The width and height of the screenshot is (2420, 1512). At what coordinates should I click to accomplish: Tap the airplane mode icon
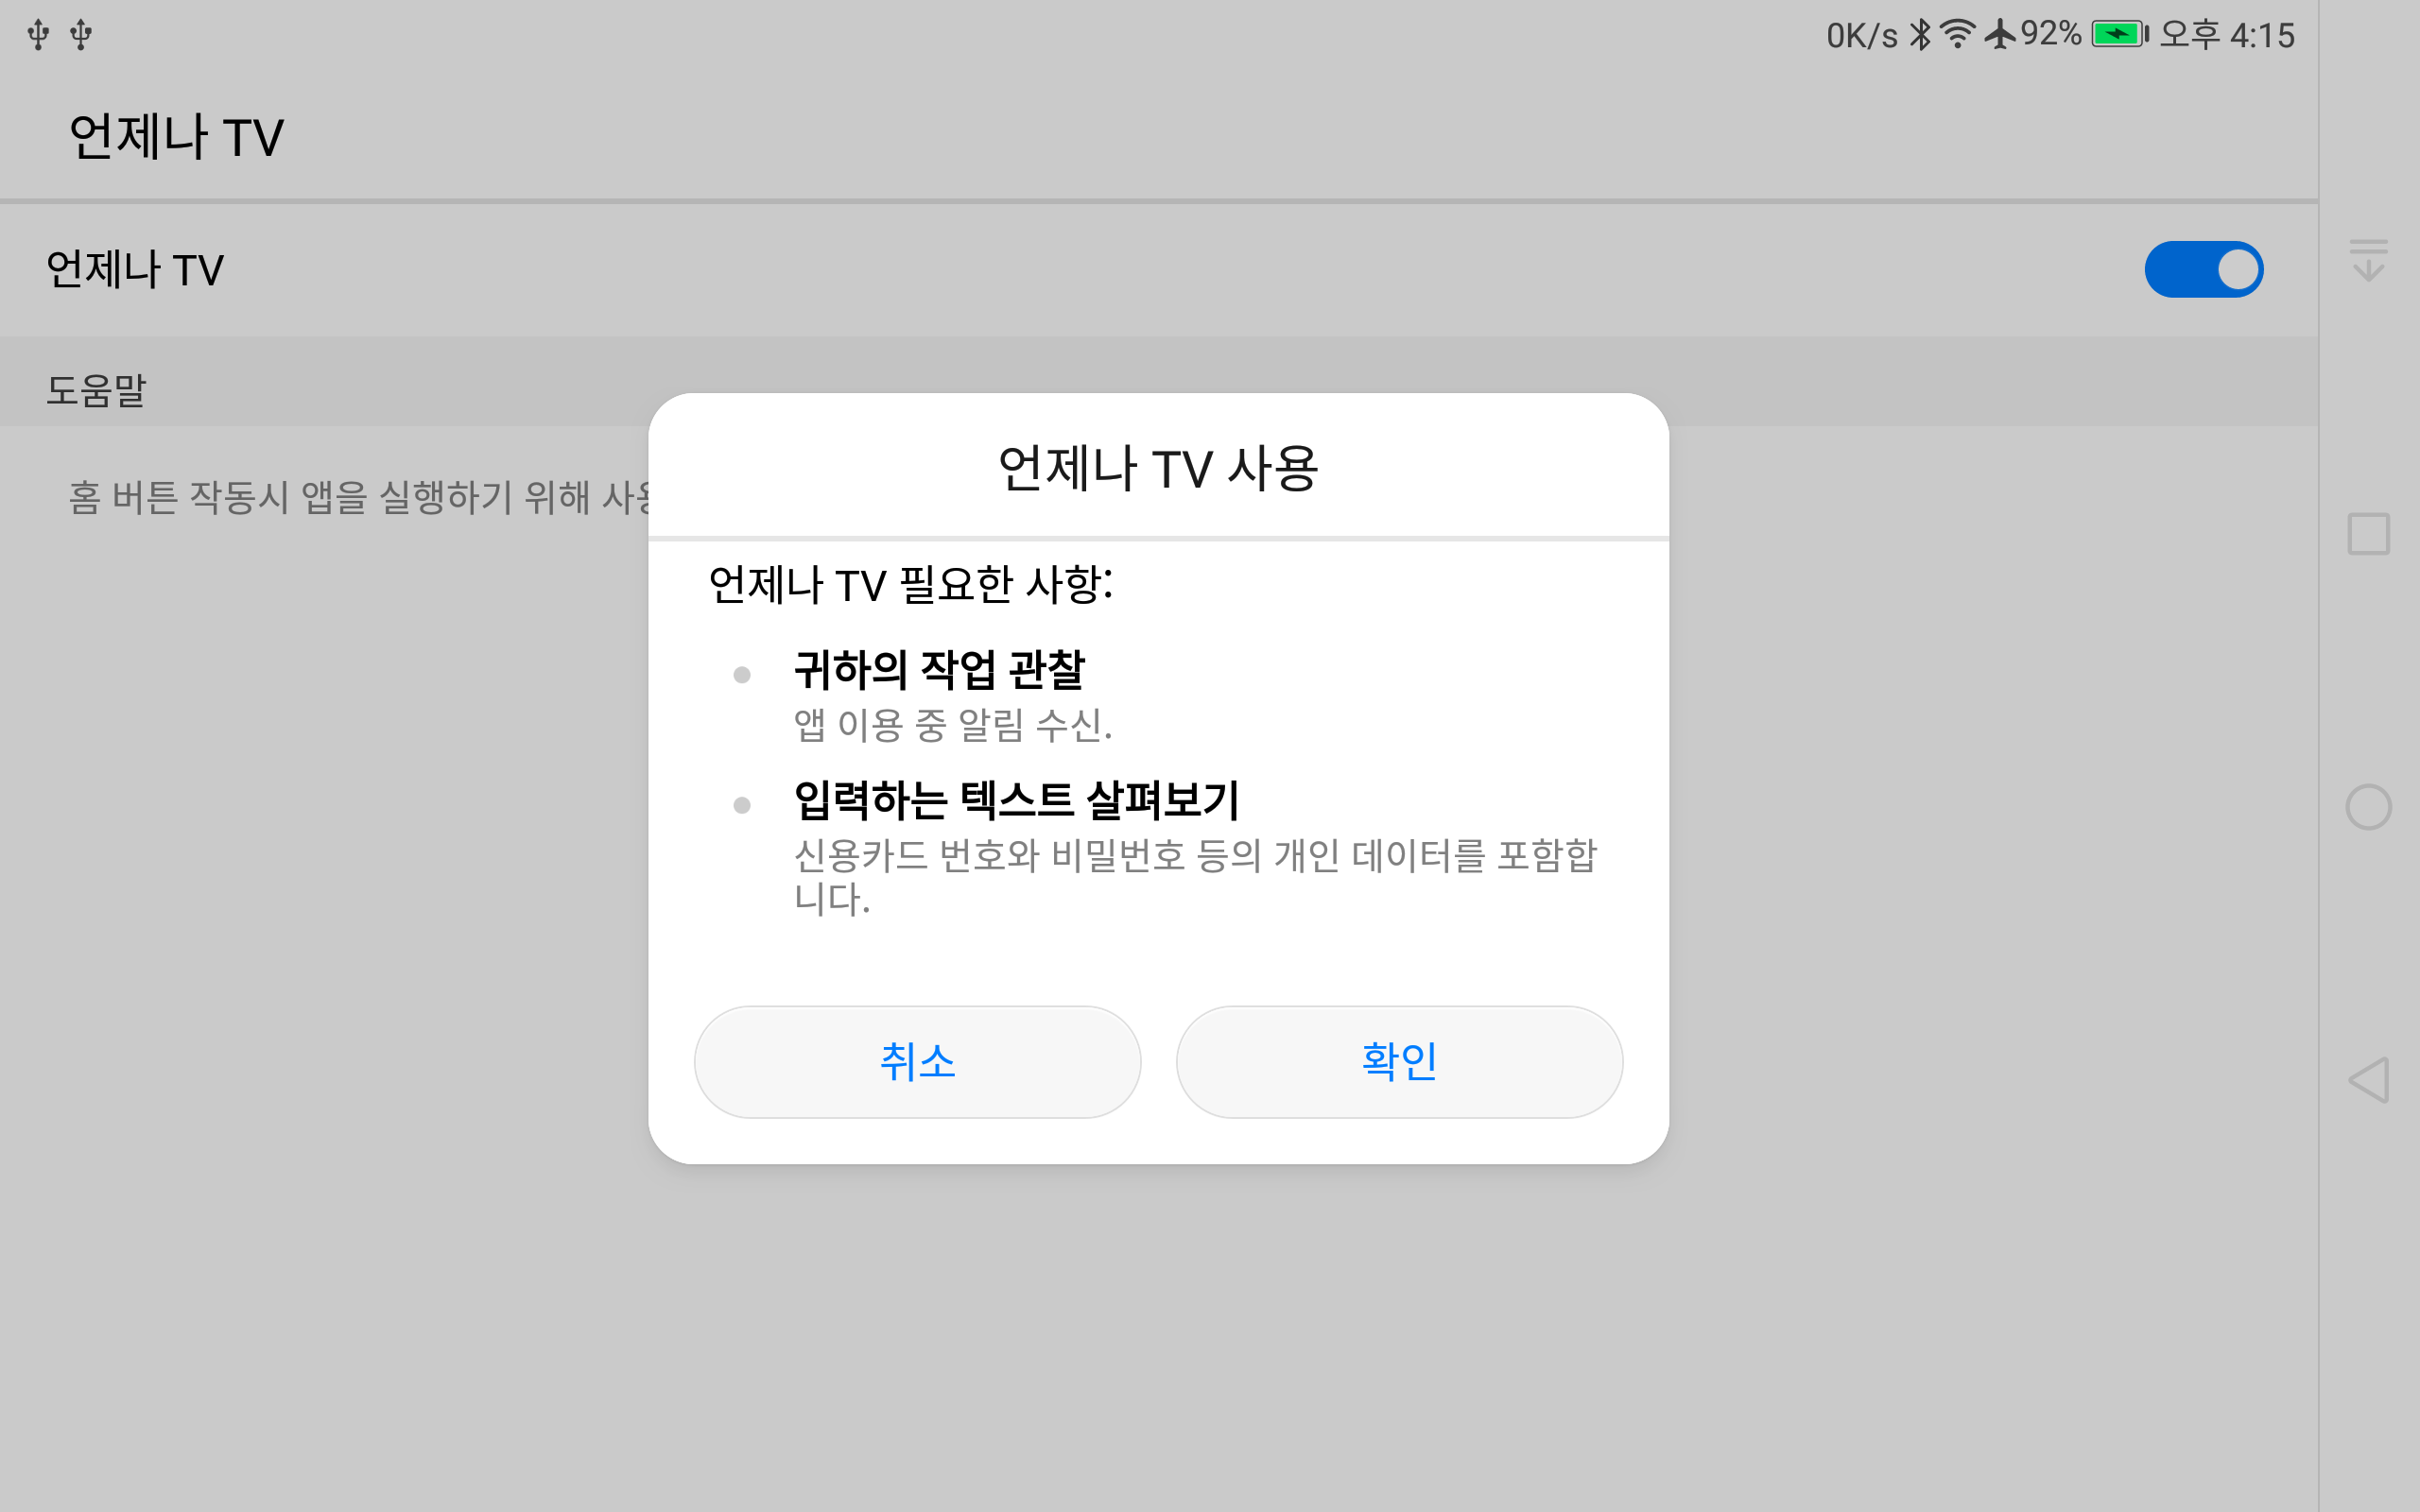pyautogui.click(x=1999, y=34)
